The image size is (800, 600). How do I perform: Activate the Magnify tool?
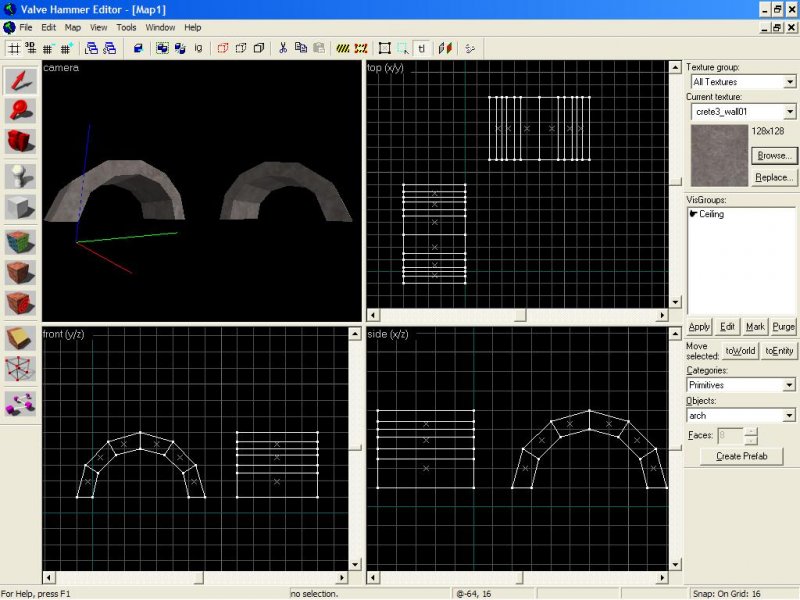pos(21,111)
